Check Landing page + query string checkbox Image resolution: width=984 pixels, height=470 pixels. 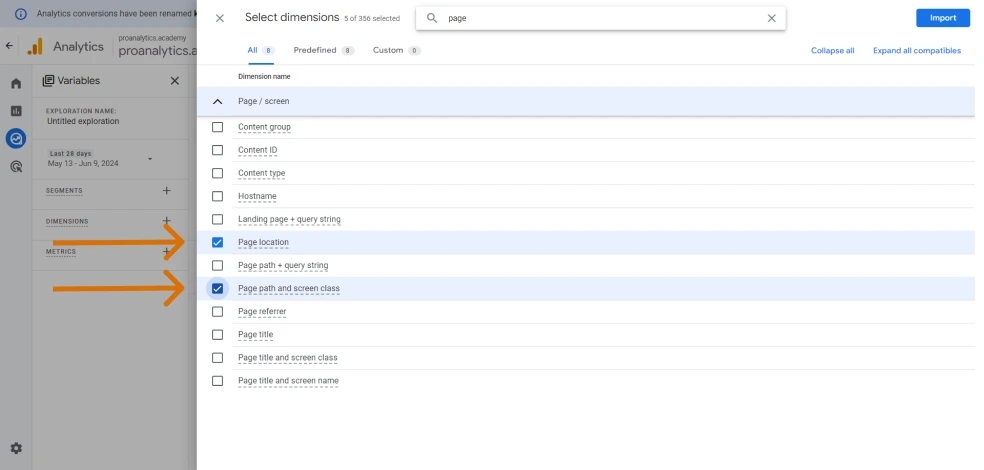[x=217, y=220]
